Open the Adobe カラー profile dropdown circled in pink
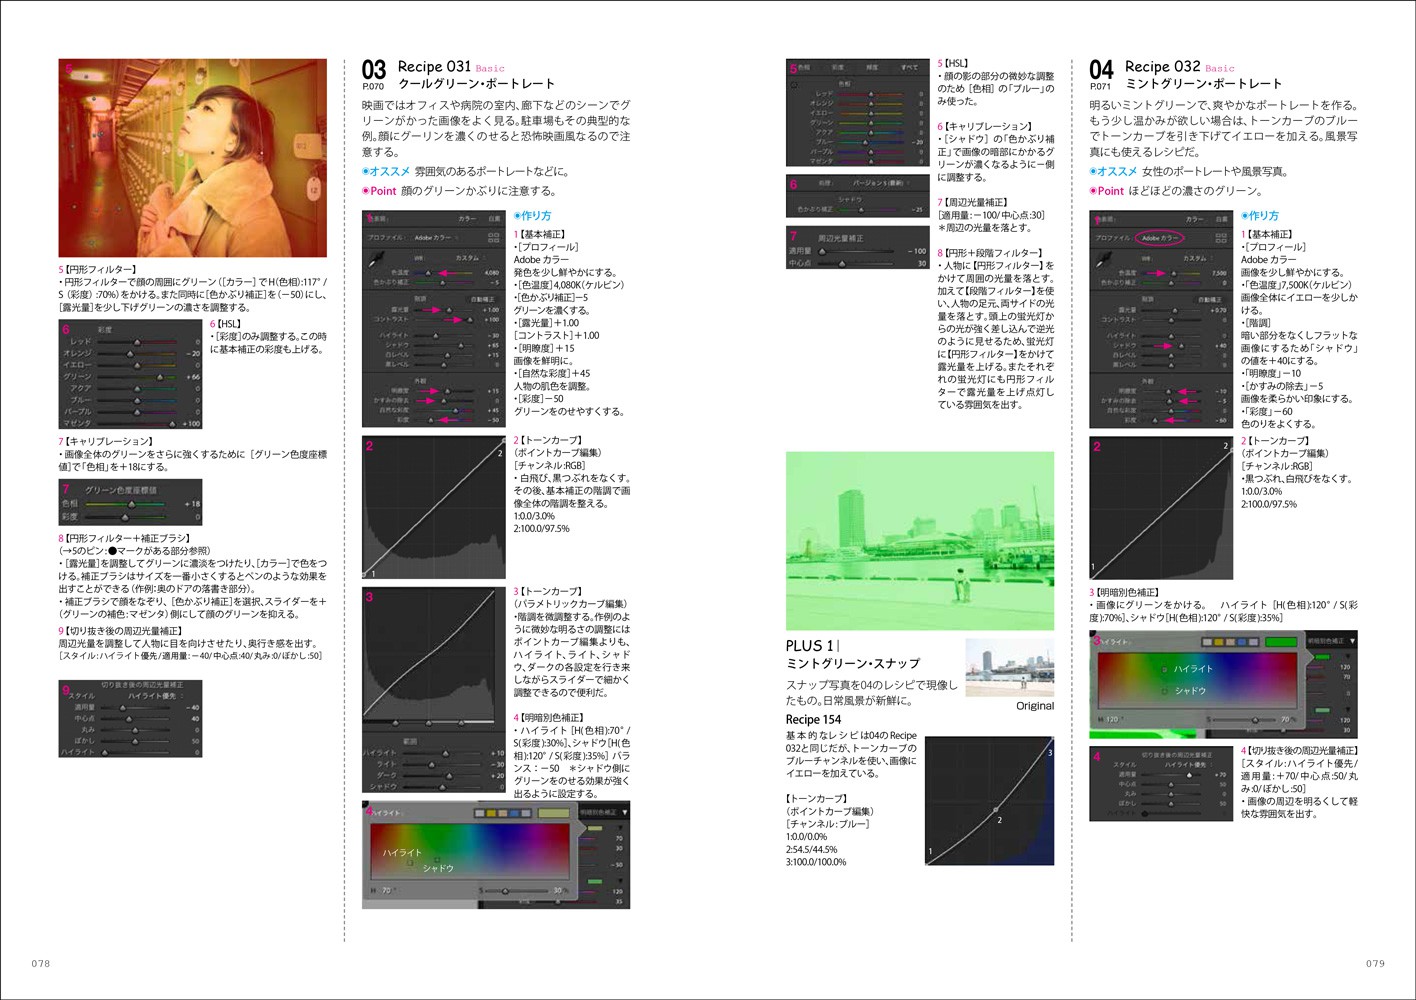Screen dimensions: 1416x1000 coord(1160,238)
